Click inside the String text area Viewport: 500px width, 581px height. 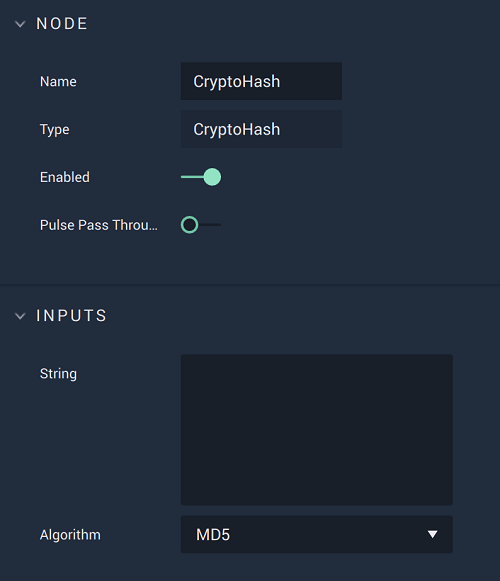(x=317, y=429)
